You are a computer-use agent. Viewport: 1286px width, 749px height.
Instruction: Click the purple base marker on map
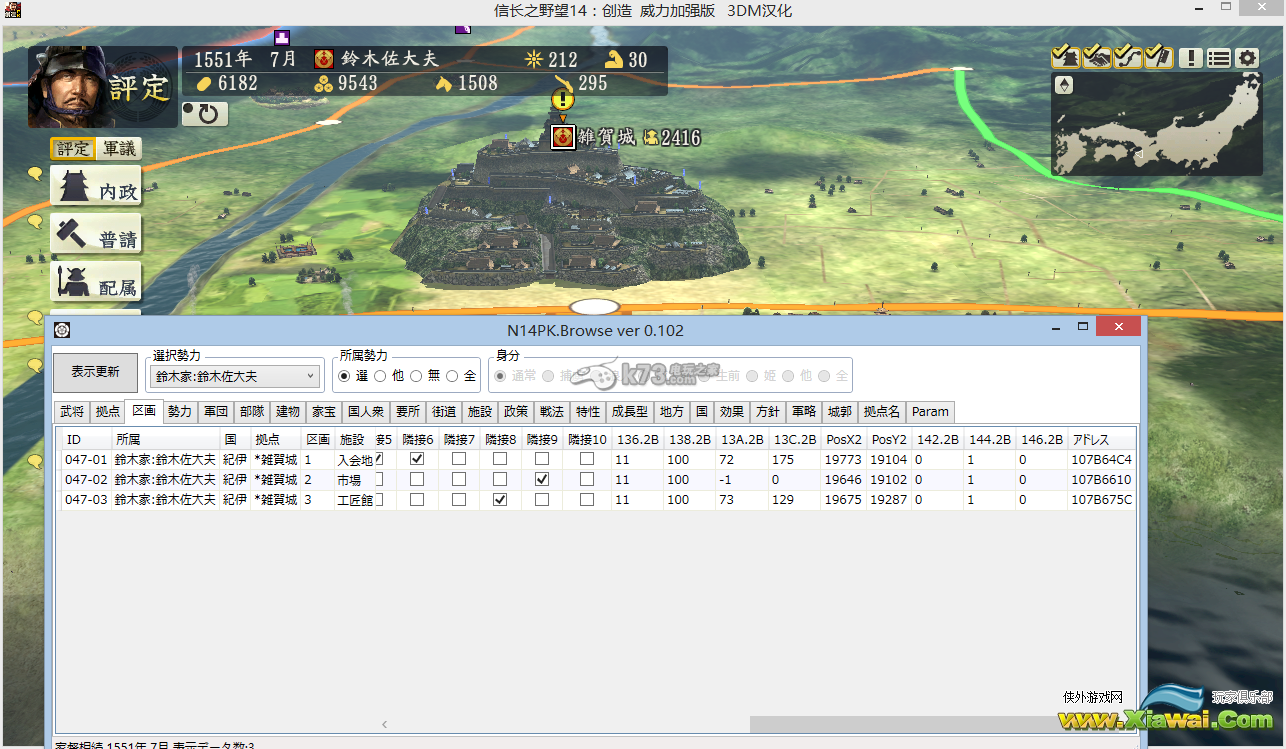[x=282, y=38]
